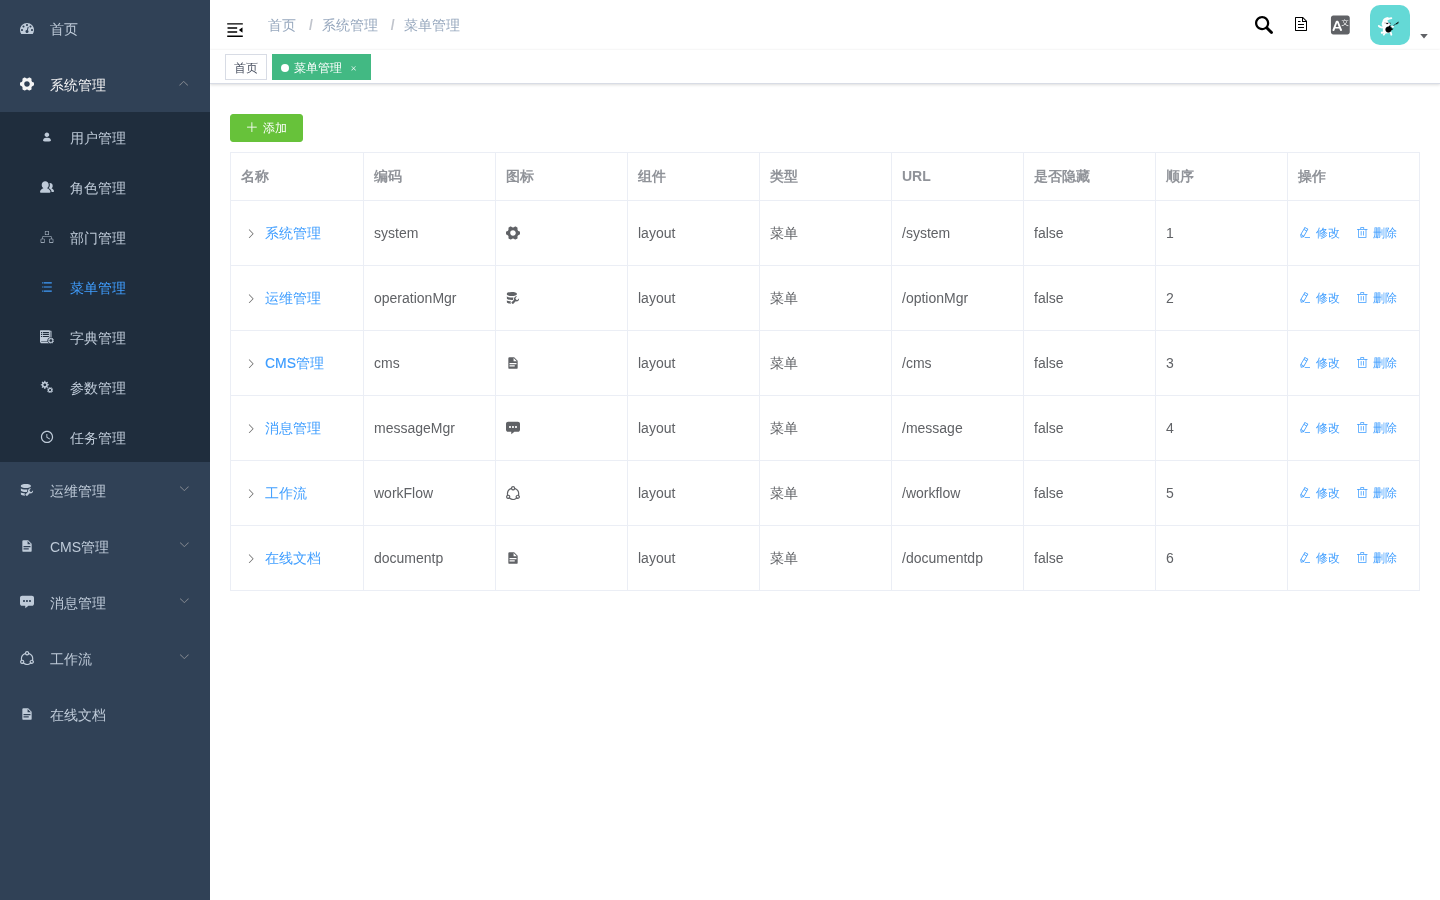This screenshot has height=900, width=1440.
Task: Click the clock icon beside 任务管理
Action: coord(47,437)
